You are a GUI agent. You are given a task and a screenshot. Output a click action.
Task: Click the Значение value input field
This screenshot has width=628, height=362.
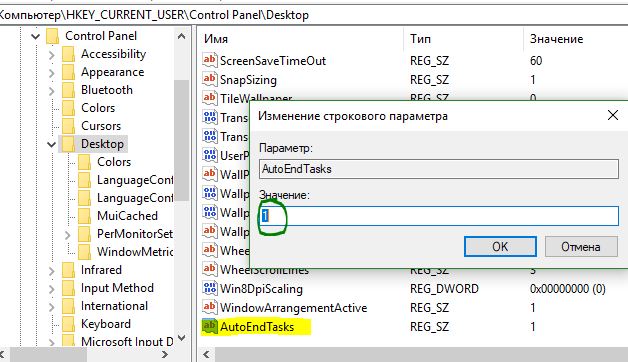point(439,216)
